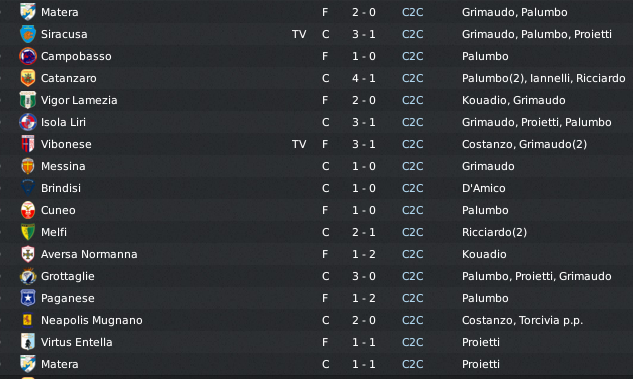Screen dimensions: 633x379
Task: Click the Vigor Lamezia green badge
Action: (28, 100)
